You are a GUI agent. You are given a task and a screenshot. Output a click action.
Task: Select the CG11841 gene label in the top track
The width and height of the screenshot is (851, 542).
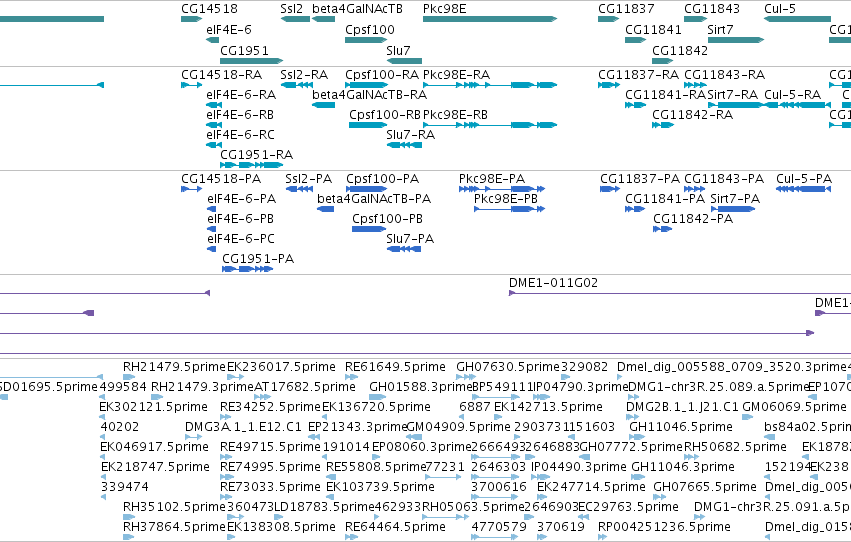[x=653, y=30]
